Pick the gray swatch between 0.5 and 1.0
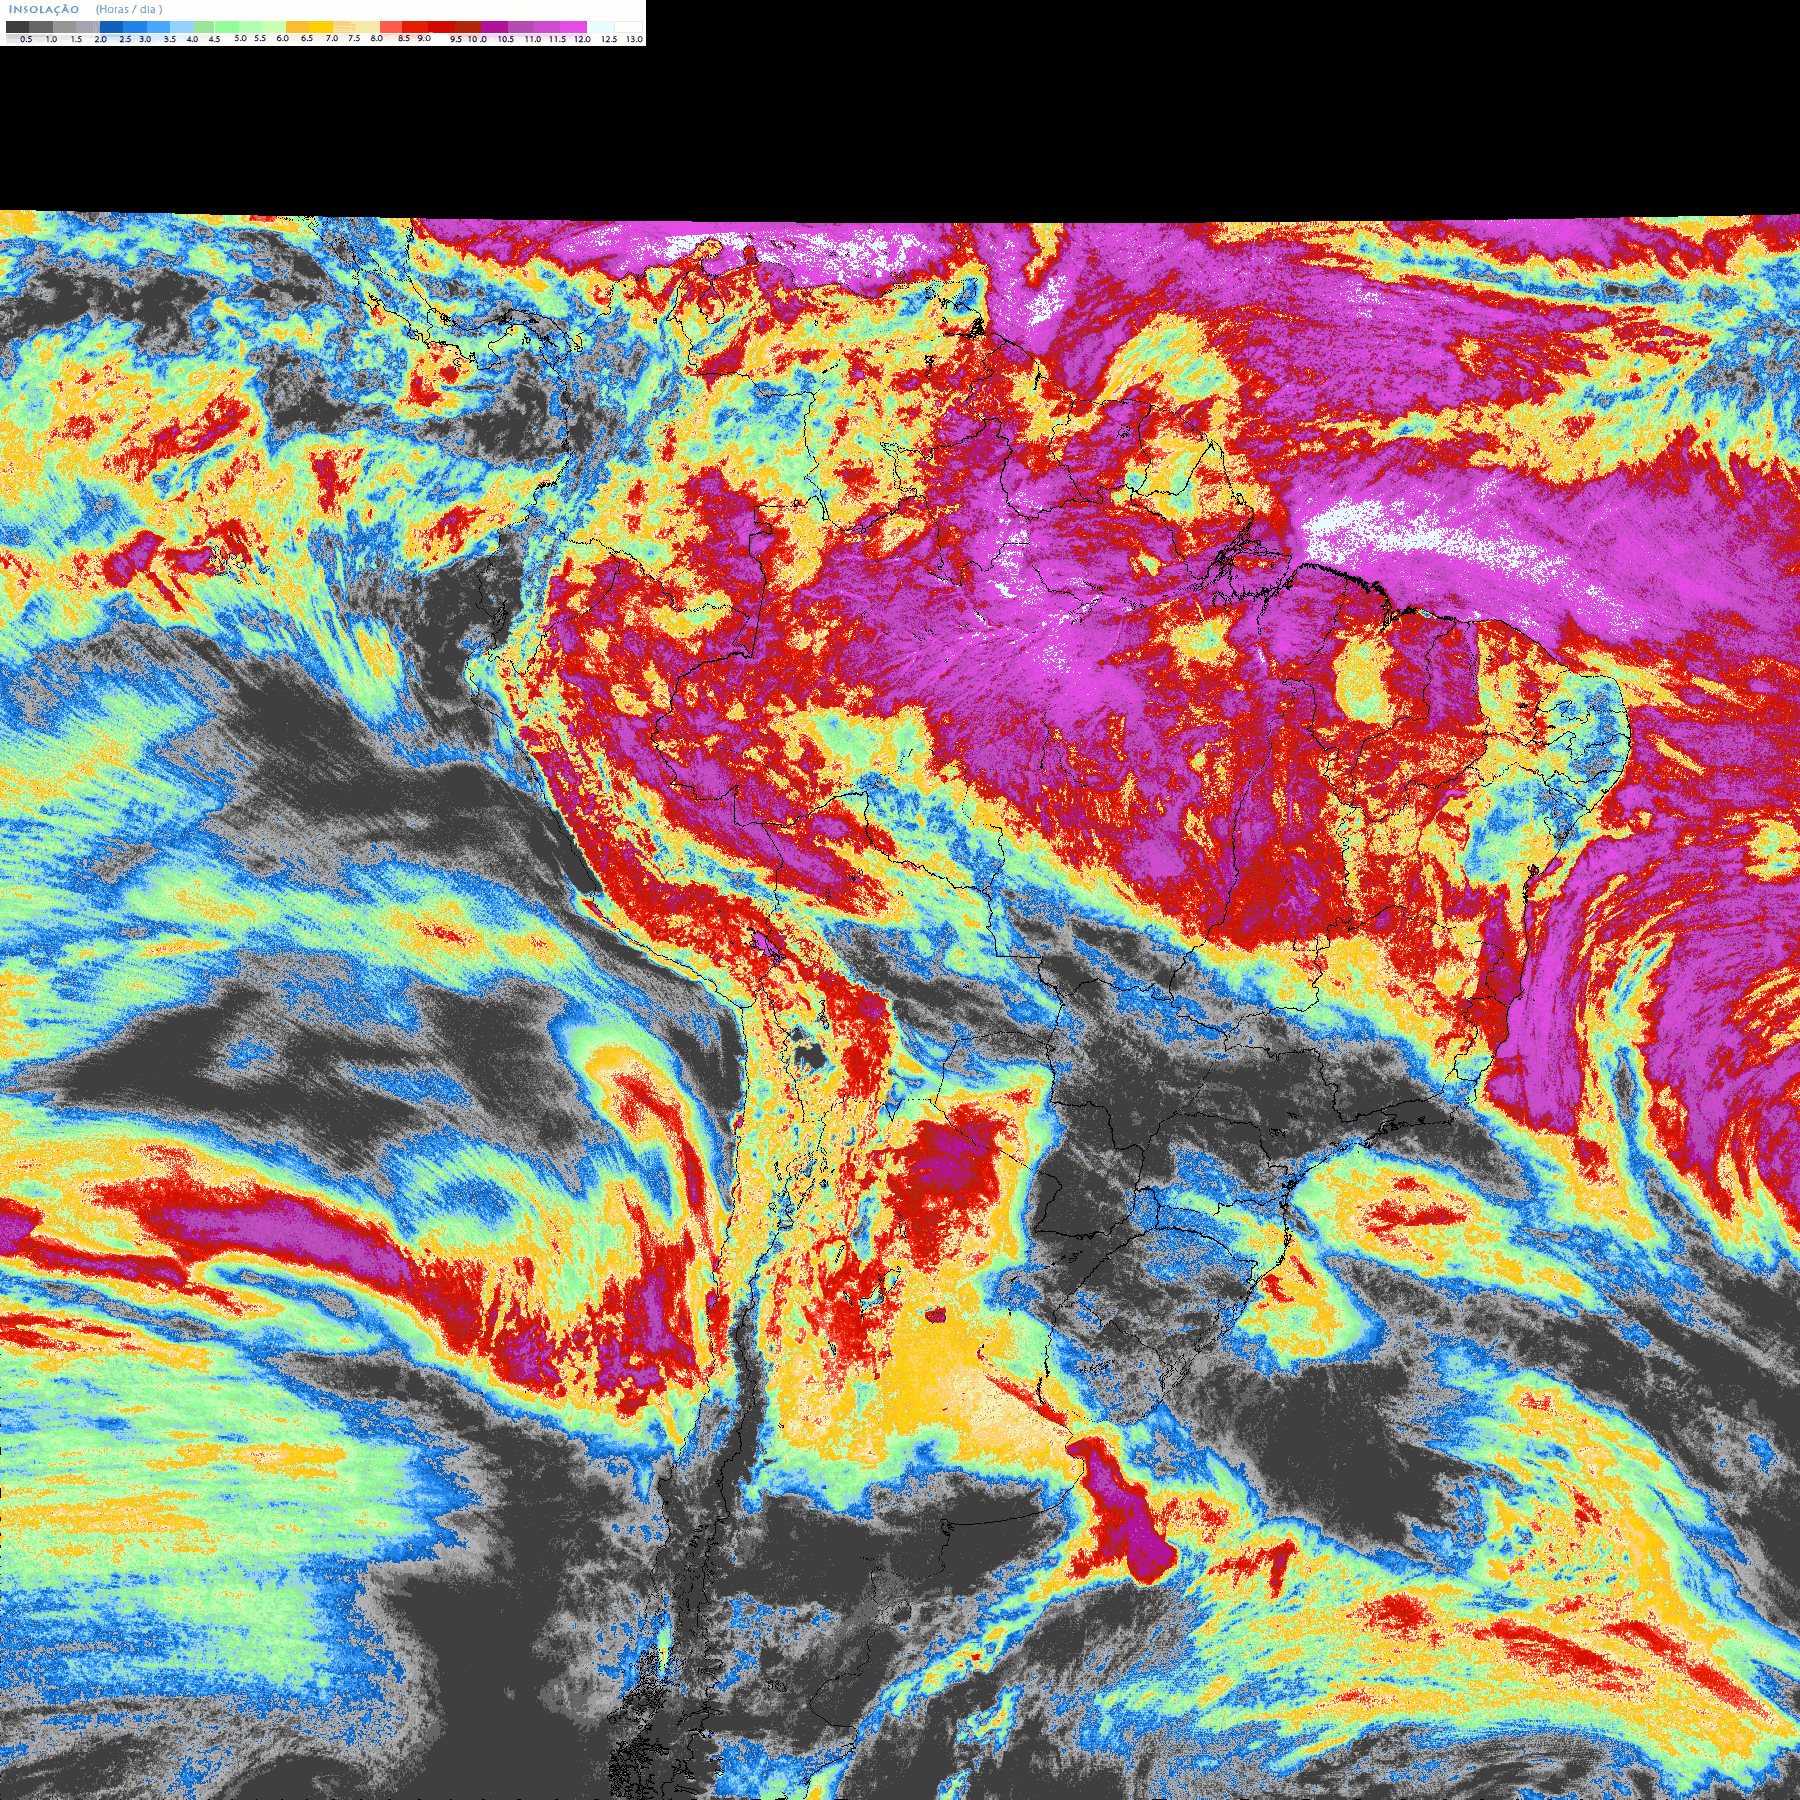 pos(41,27)
